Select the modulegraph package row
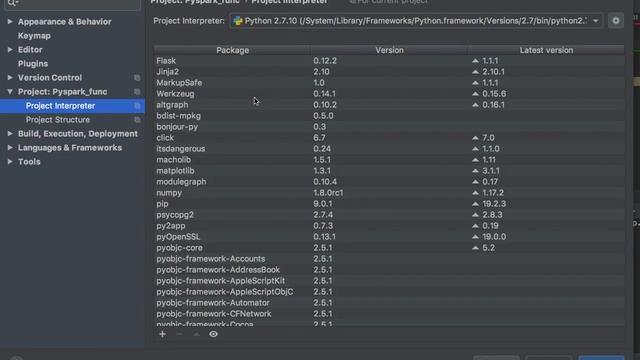Image resolution: width=640 pixels, height=360 pixels. click(389, 182)
